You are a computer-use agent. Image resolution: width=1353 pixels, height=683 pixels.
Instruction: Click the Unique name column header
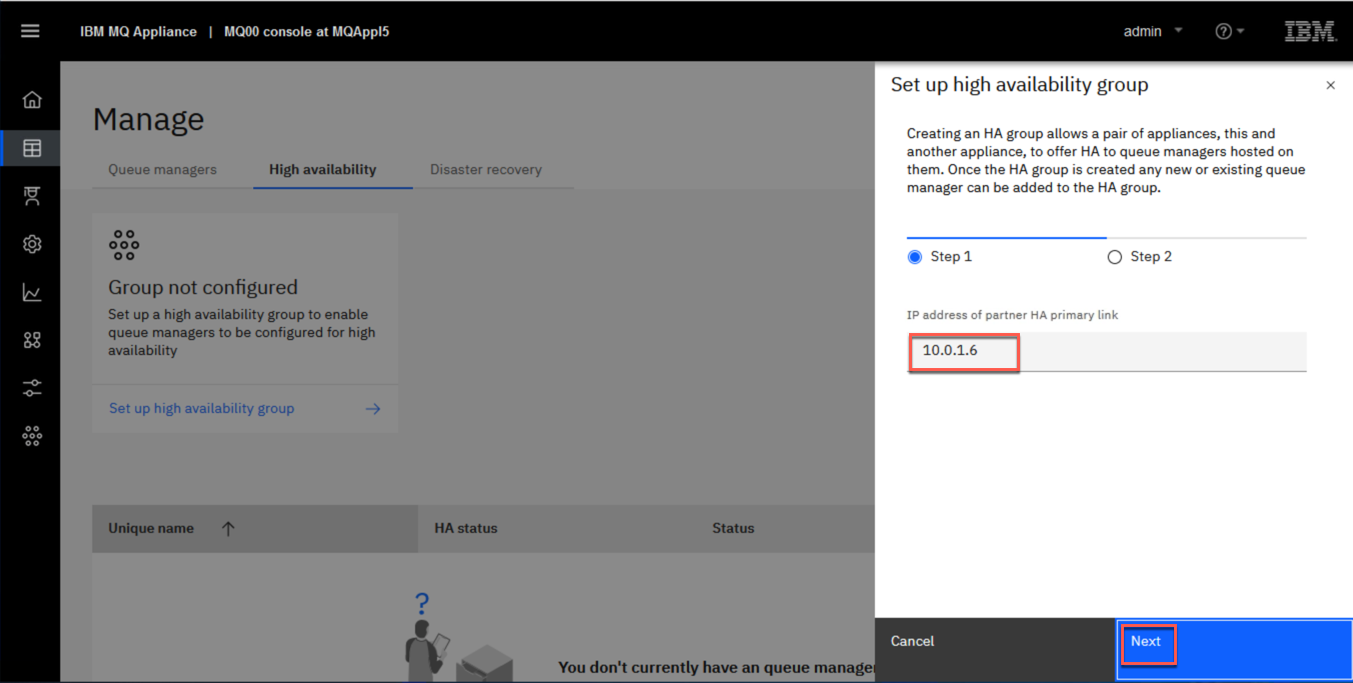[151, 528]
